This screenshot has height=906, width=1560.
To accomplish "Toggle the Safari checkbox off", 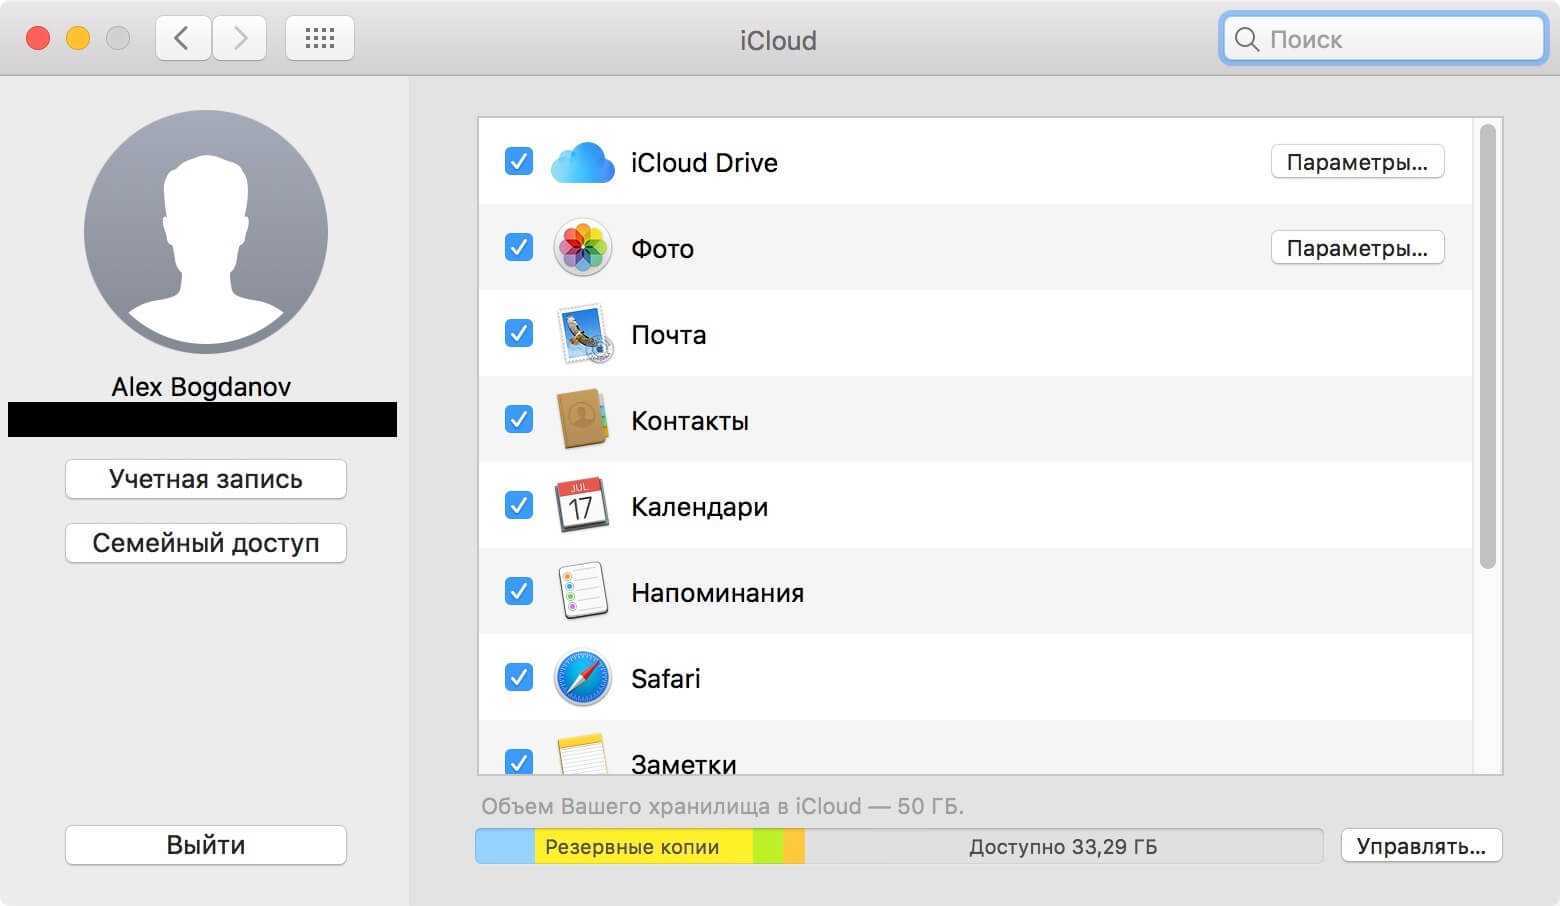I will [x=518, y=677].
